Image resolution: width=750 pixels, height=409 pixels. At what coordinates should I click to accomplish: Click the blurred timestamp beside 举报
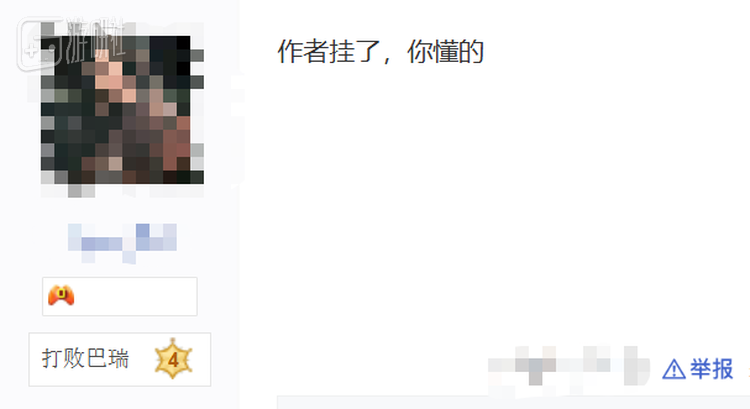(569, 366)
